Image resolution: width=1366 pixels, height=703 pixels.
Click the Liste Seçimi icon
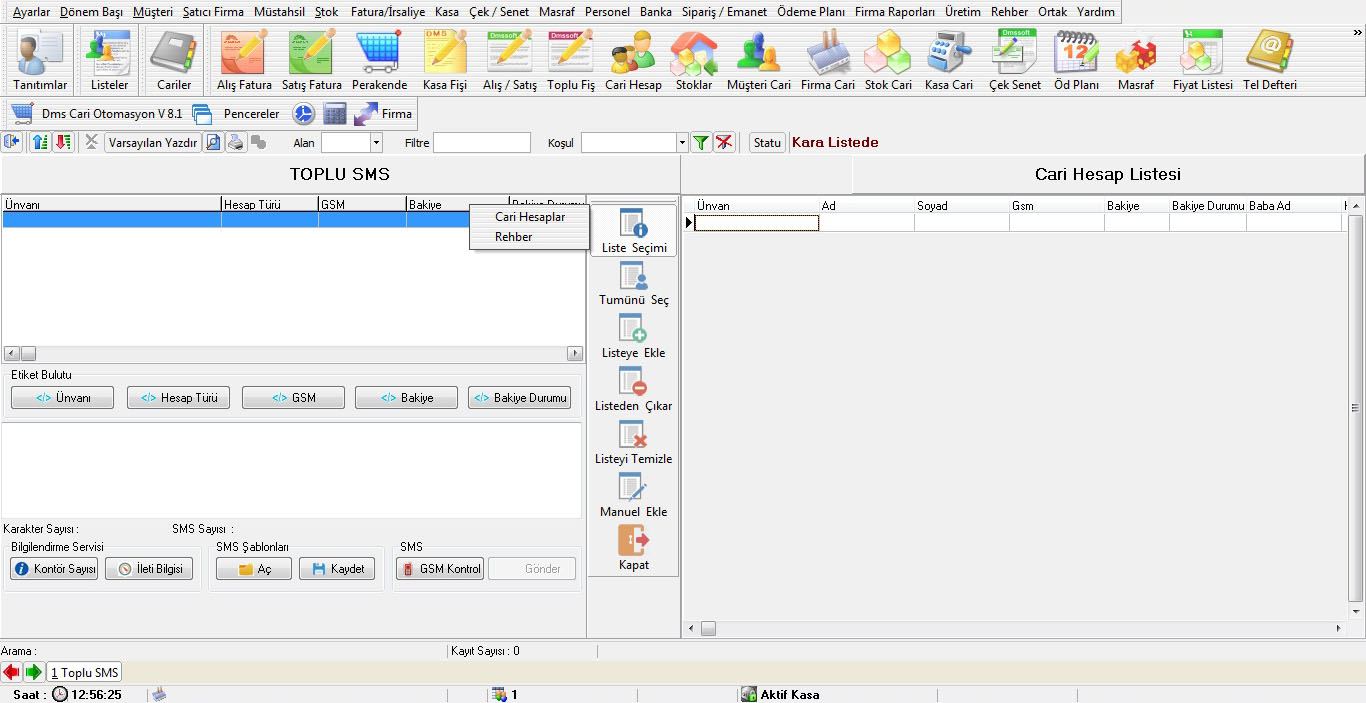634,231
